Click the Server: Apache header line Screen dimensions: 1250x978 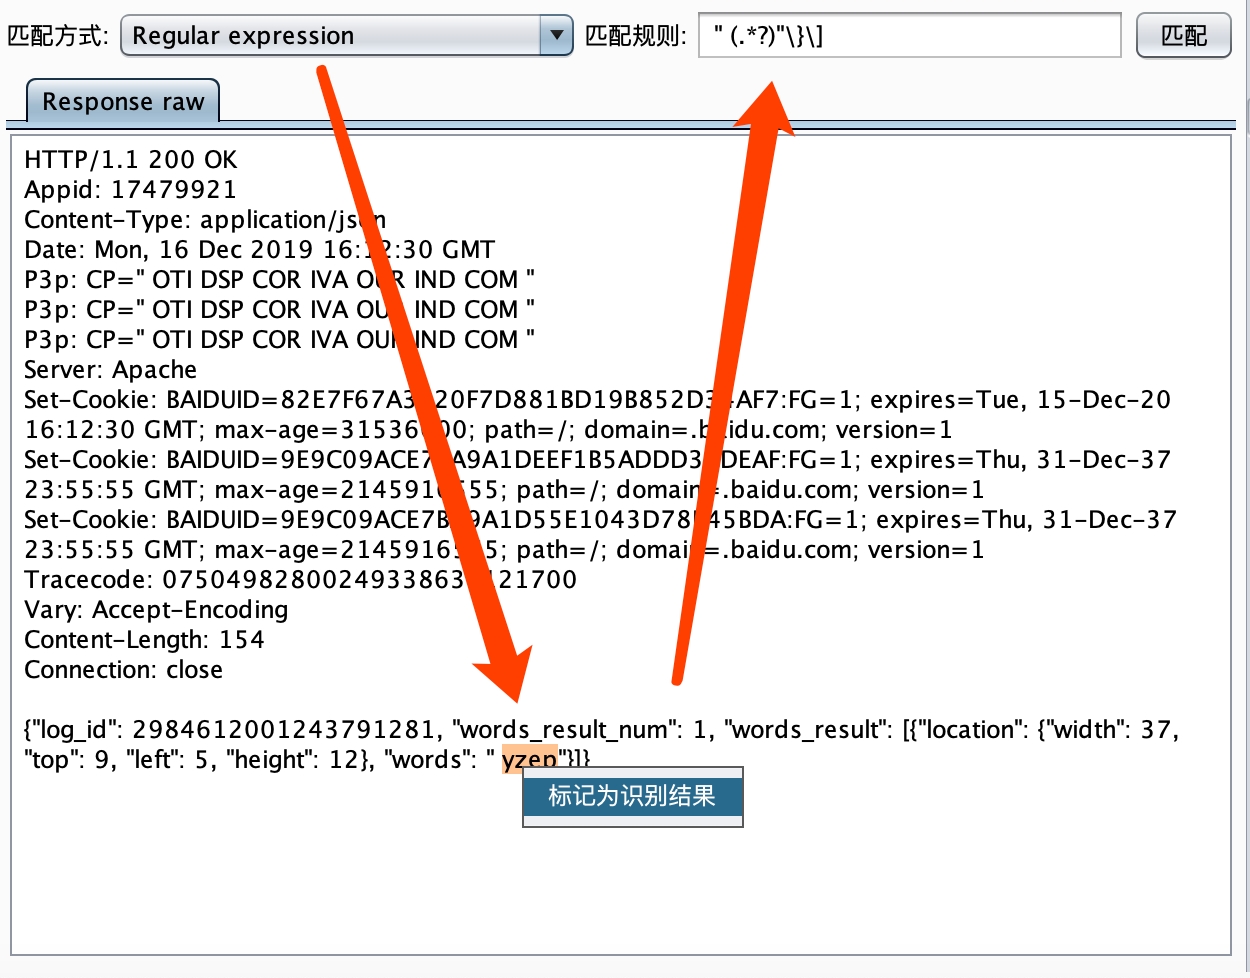[110, 370]
